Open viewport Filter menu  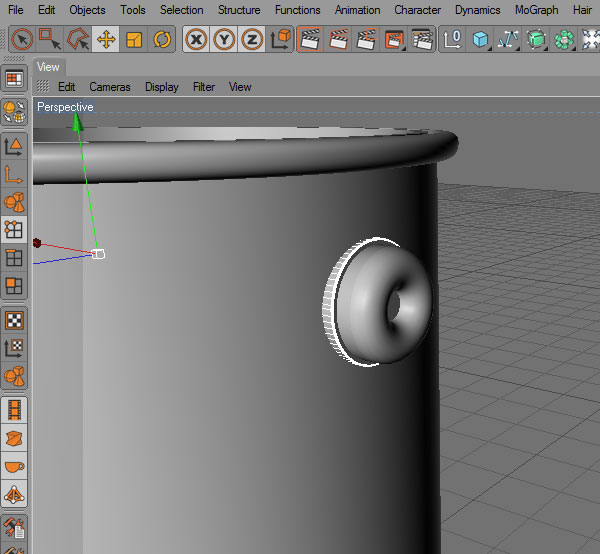204,87
